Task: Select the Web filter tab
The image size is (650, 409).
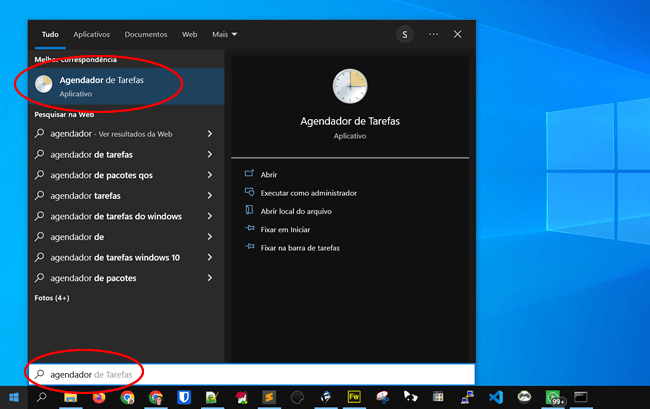Action: click(x=189, y=34)
